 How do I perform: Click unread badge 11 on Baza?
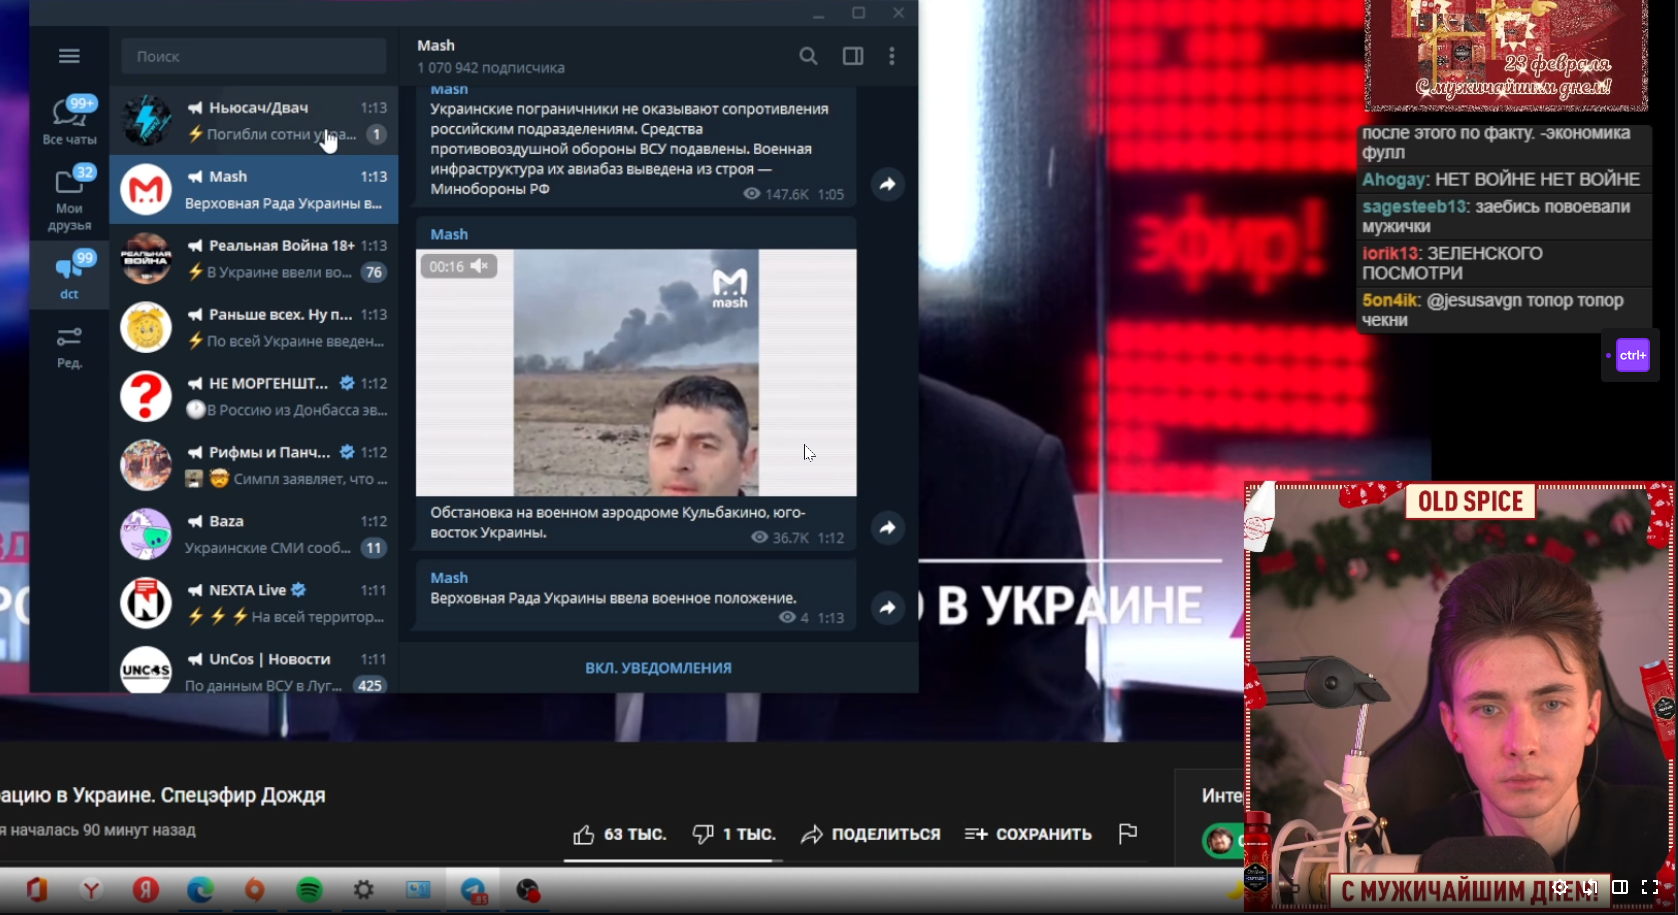[x=374, y=548]
